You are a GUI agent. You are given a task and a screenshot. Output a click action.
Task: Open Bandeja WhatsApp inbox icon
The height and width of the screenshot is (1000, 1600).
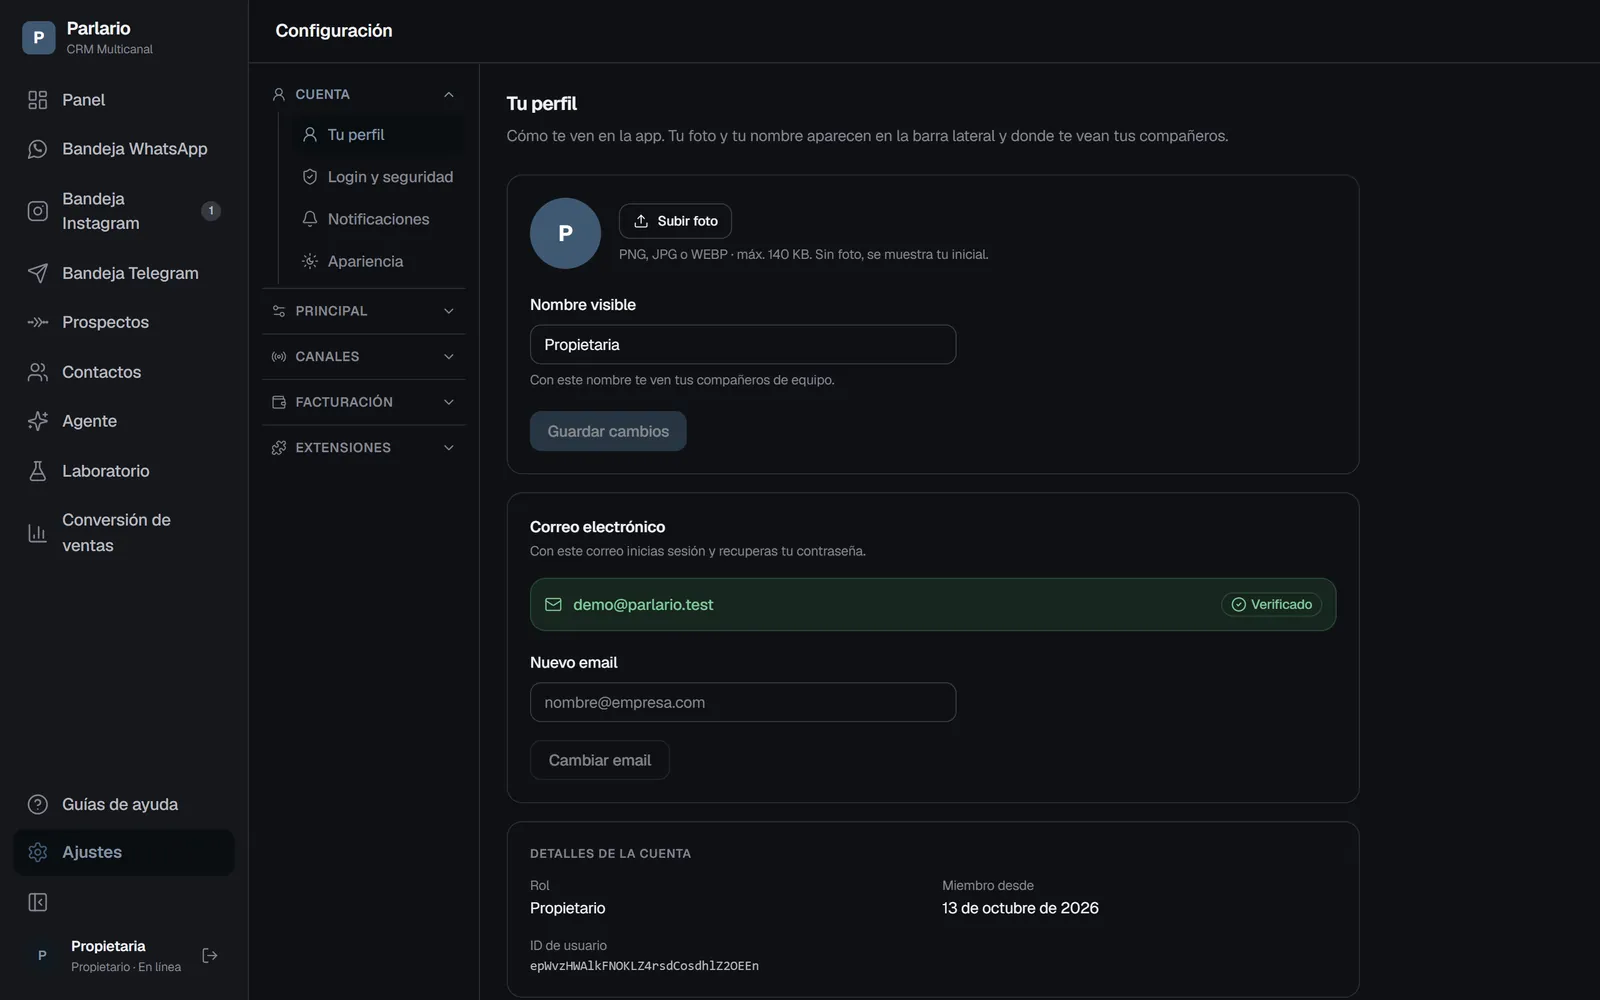pyautogui.click(x=38, y=149)
